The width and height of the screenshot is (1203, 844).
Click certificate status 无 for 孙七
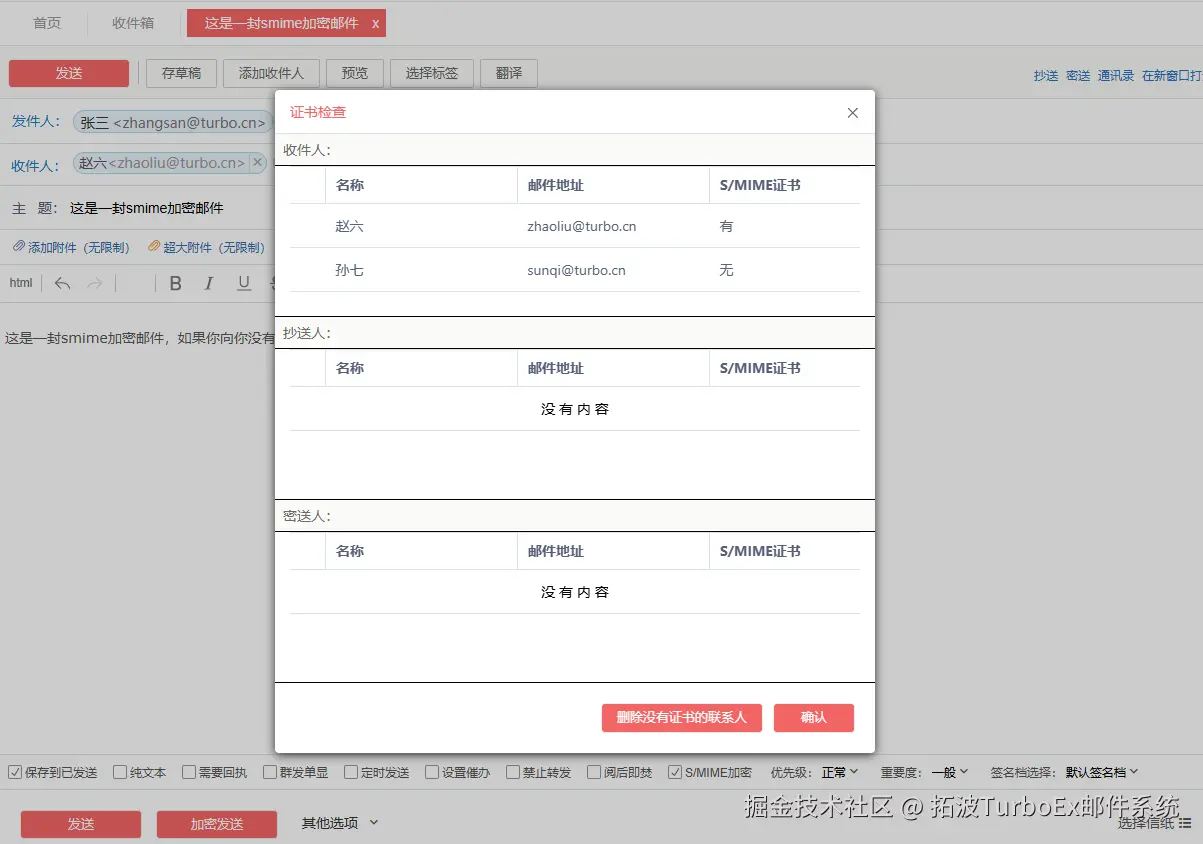pos(726,270)
